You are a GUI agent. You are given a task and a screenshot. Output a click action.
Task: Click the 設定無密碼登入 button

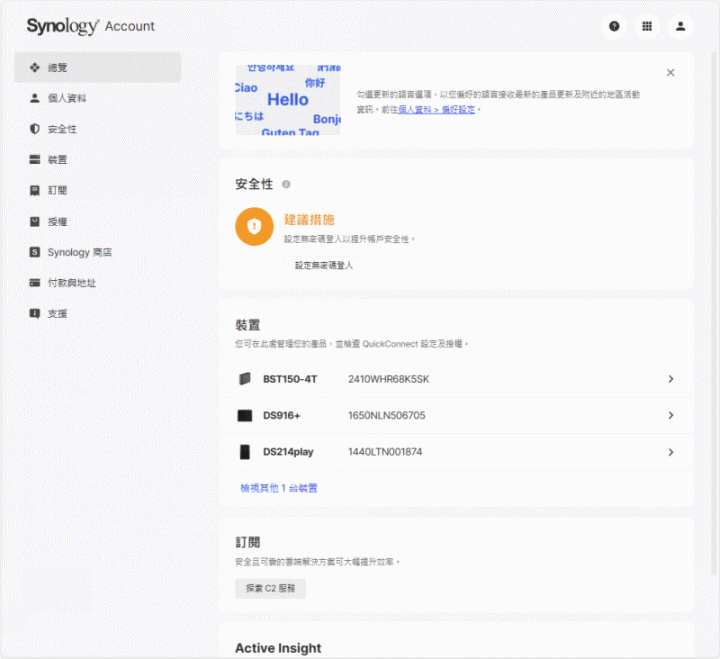point(324,265)
